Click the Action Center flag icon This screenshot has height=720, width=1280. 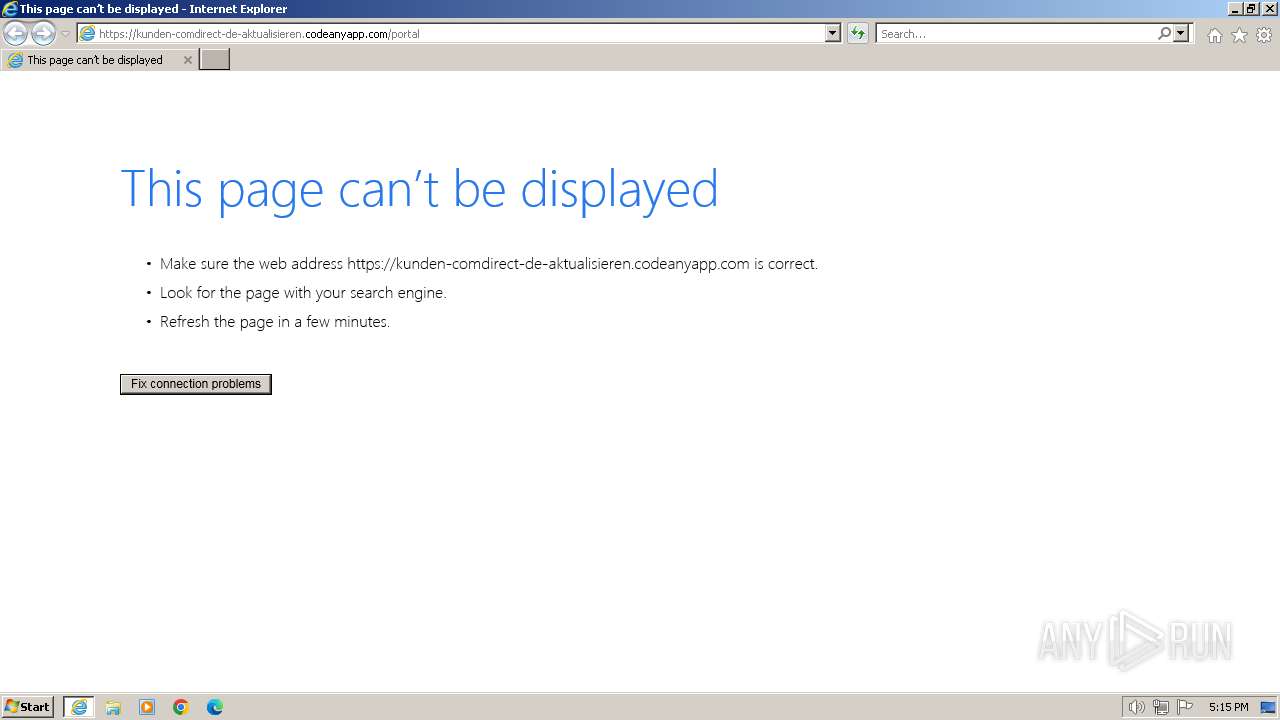1185,707
